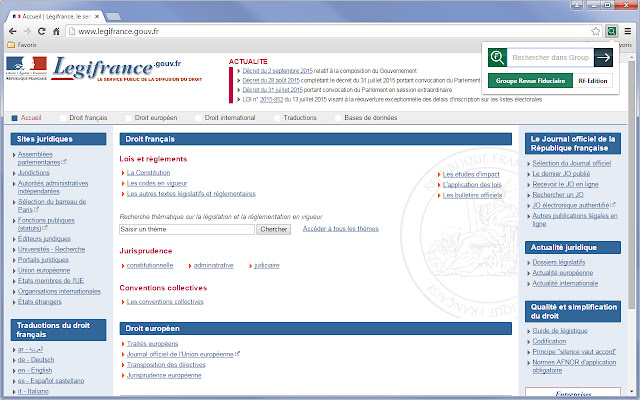Open Rechercher un JO link
The image size is (640, 400).
[558, 195]
